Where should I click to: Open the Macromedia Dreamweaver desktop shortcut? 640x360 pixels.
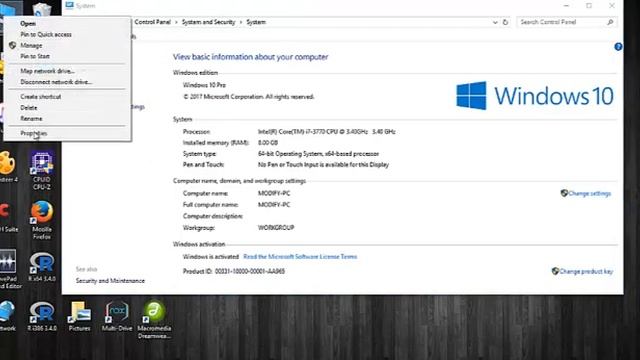pos(154,320)
